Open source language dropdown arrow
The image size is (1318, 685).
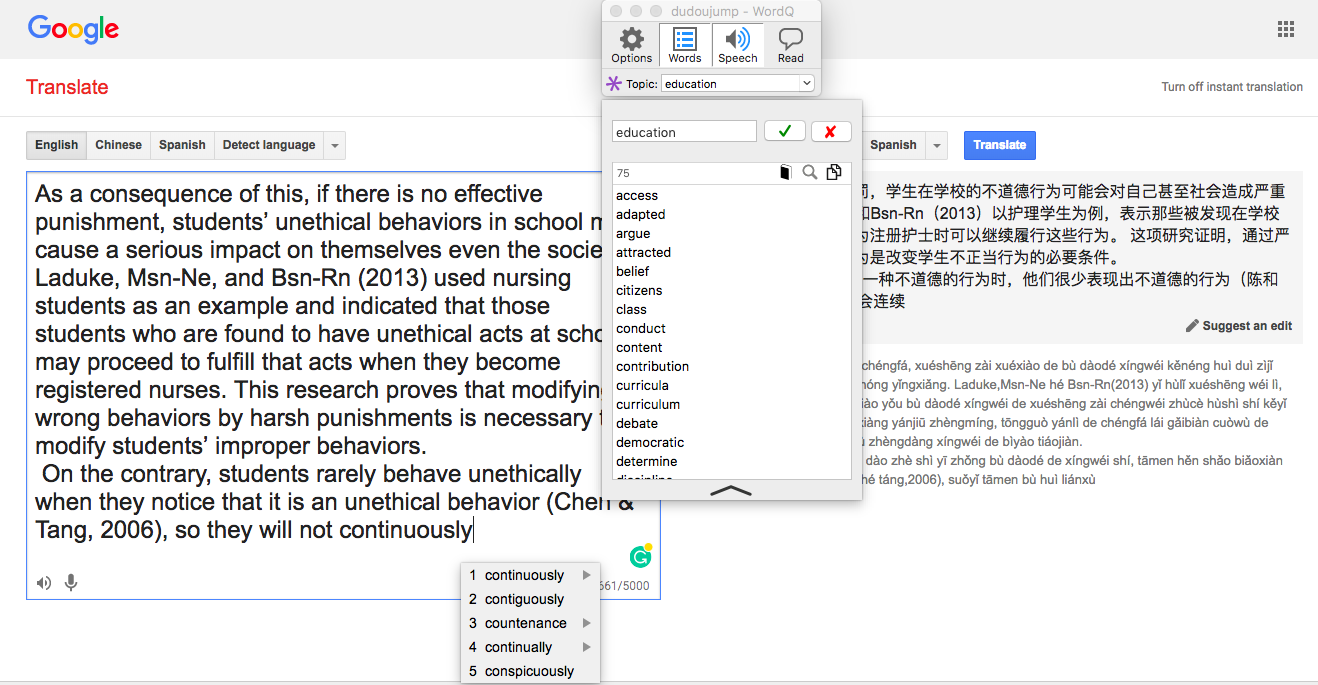(x=335, y=145)
